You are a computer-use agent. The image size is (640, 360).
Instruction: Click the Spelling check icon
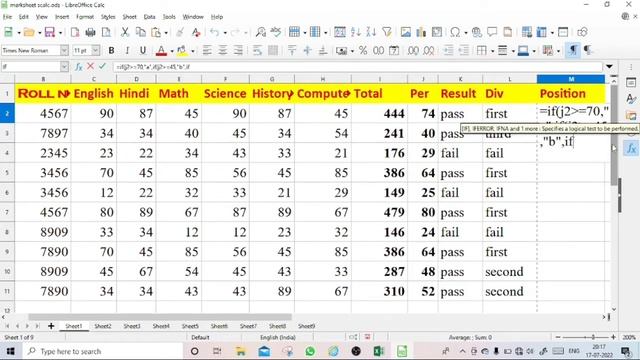pos(276,32)
